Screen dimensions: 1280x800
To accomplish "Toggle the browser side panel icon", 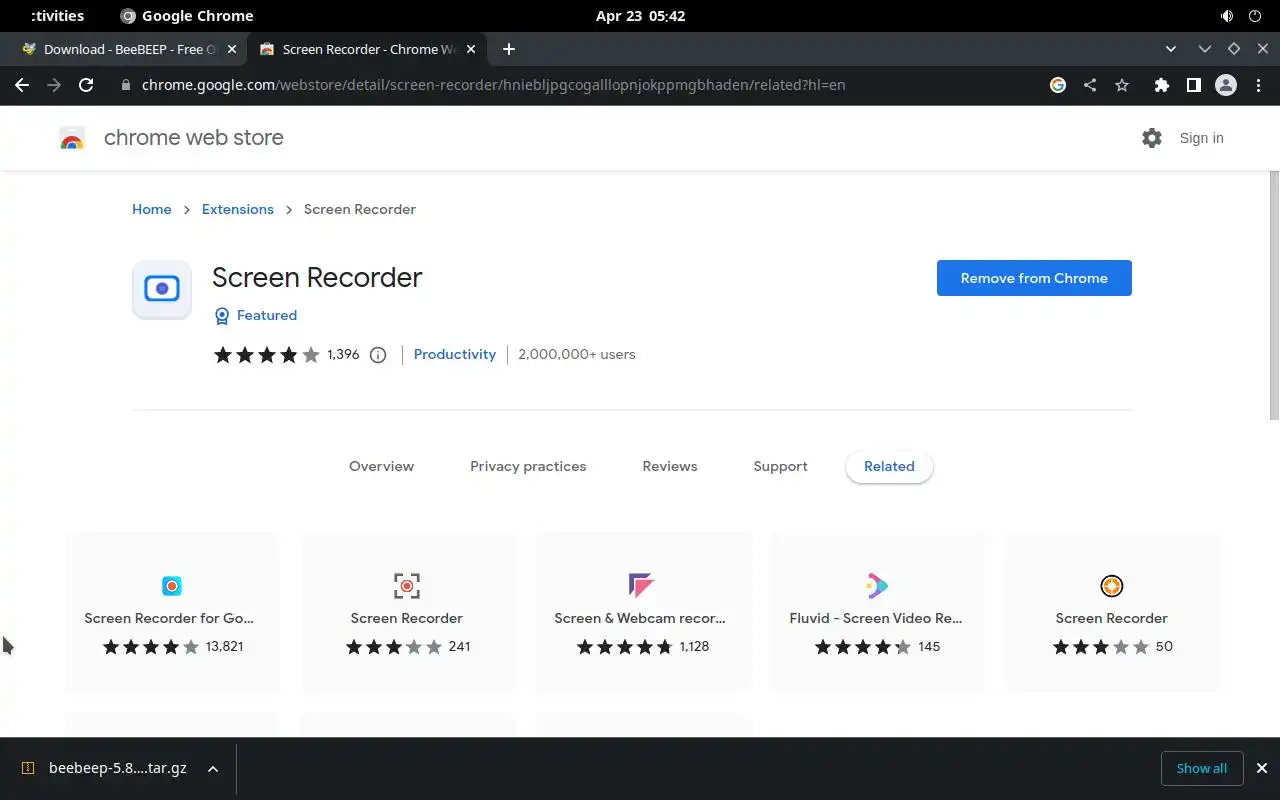I will (x=1193, y=85).
